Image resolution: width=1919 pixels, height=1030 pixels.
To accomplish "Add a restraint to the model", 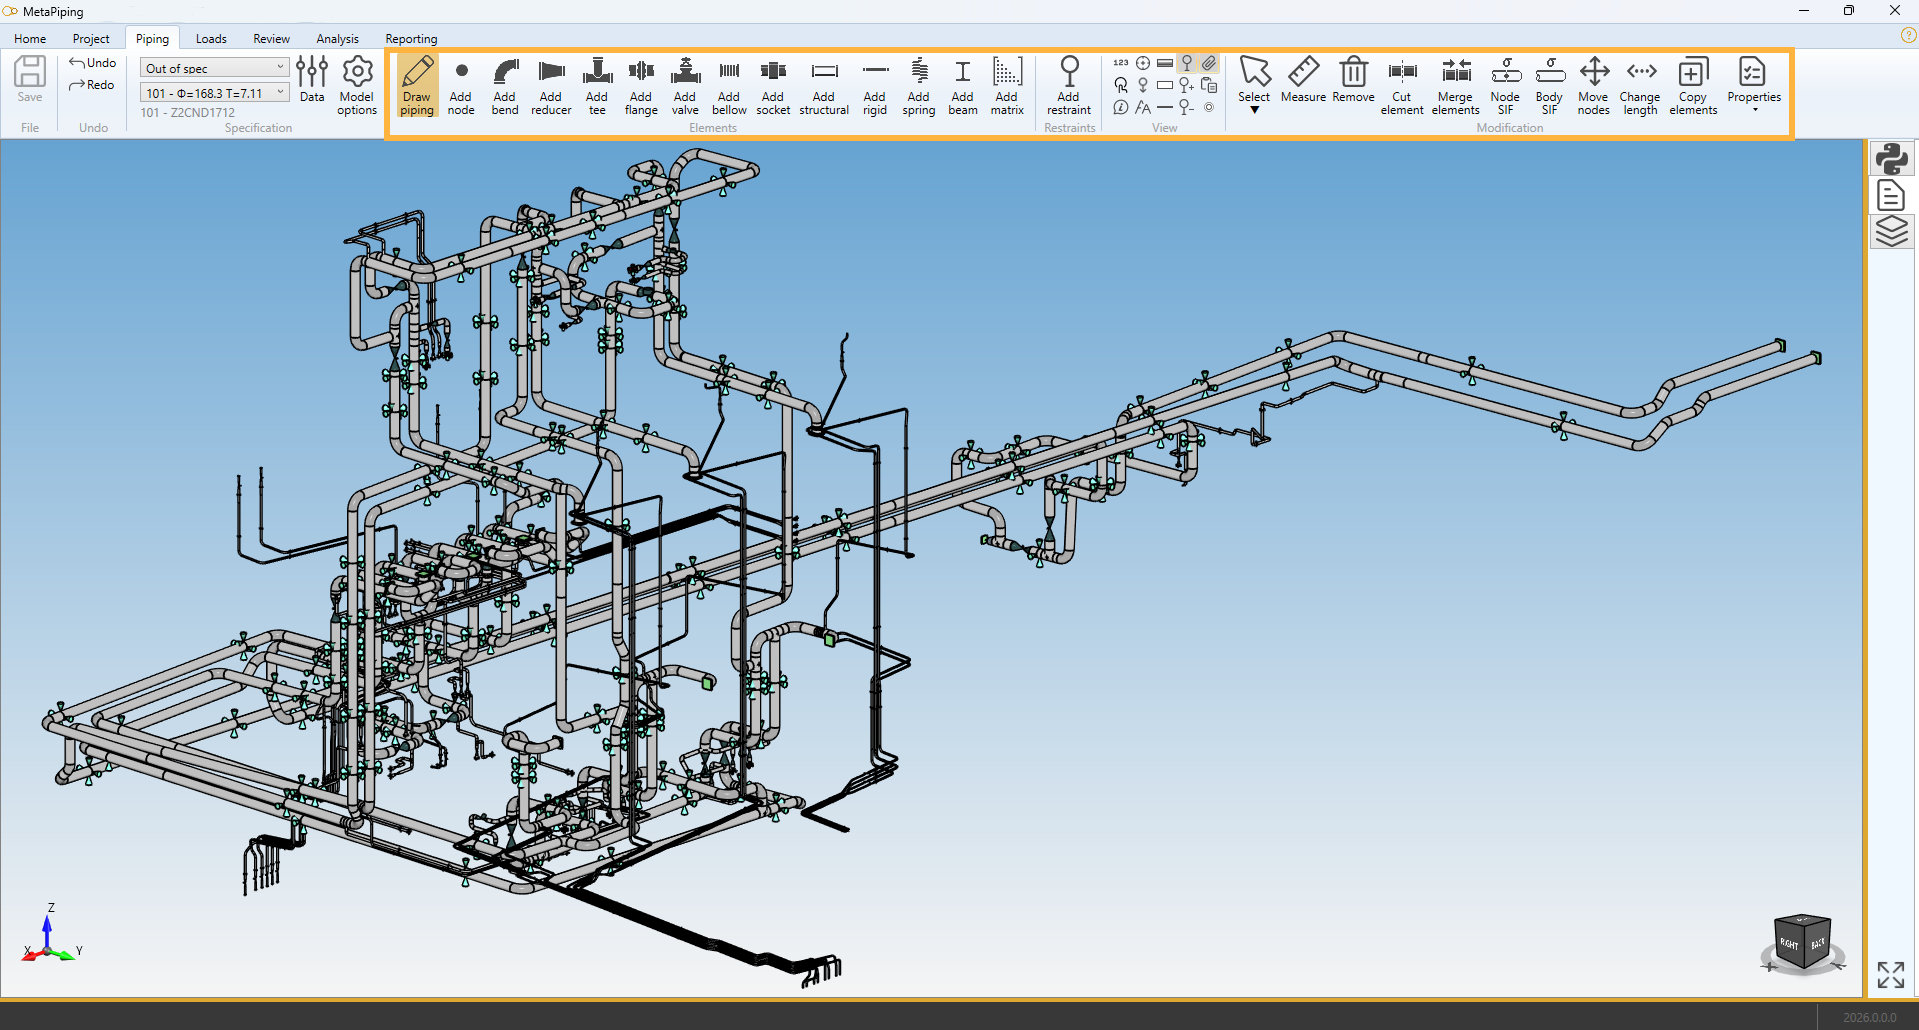I will (x=1068, y=86).
